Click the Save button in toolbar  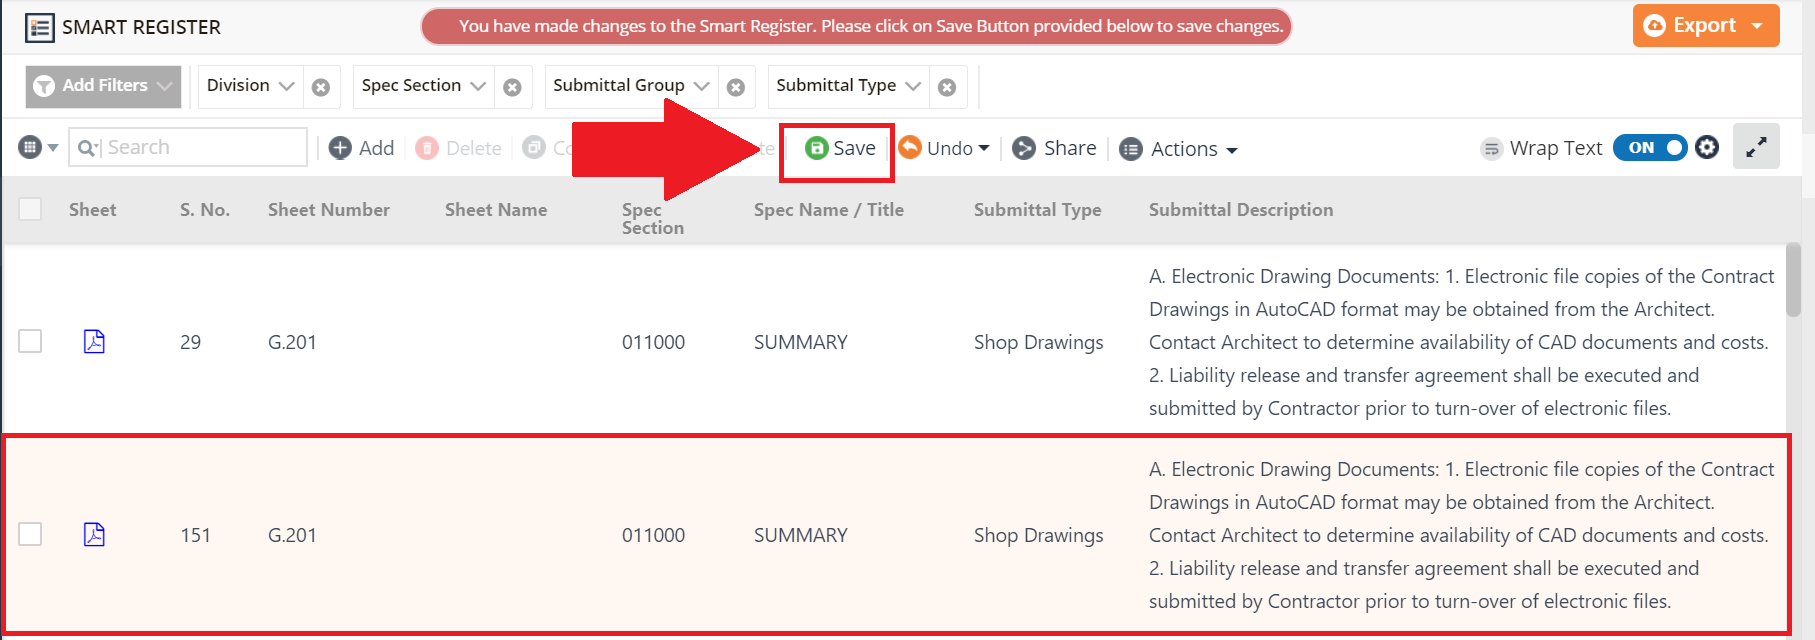[x=840, y=149]
